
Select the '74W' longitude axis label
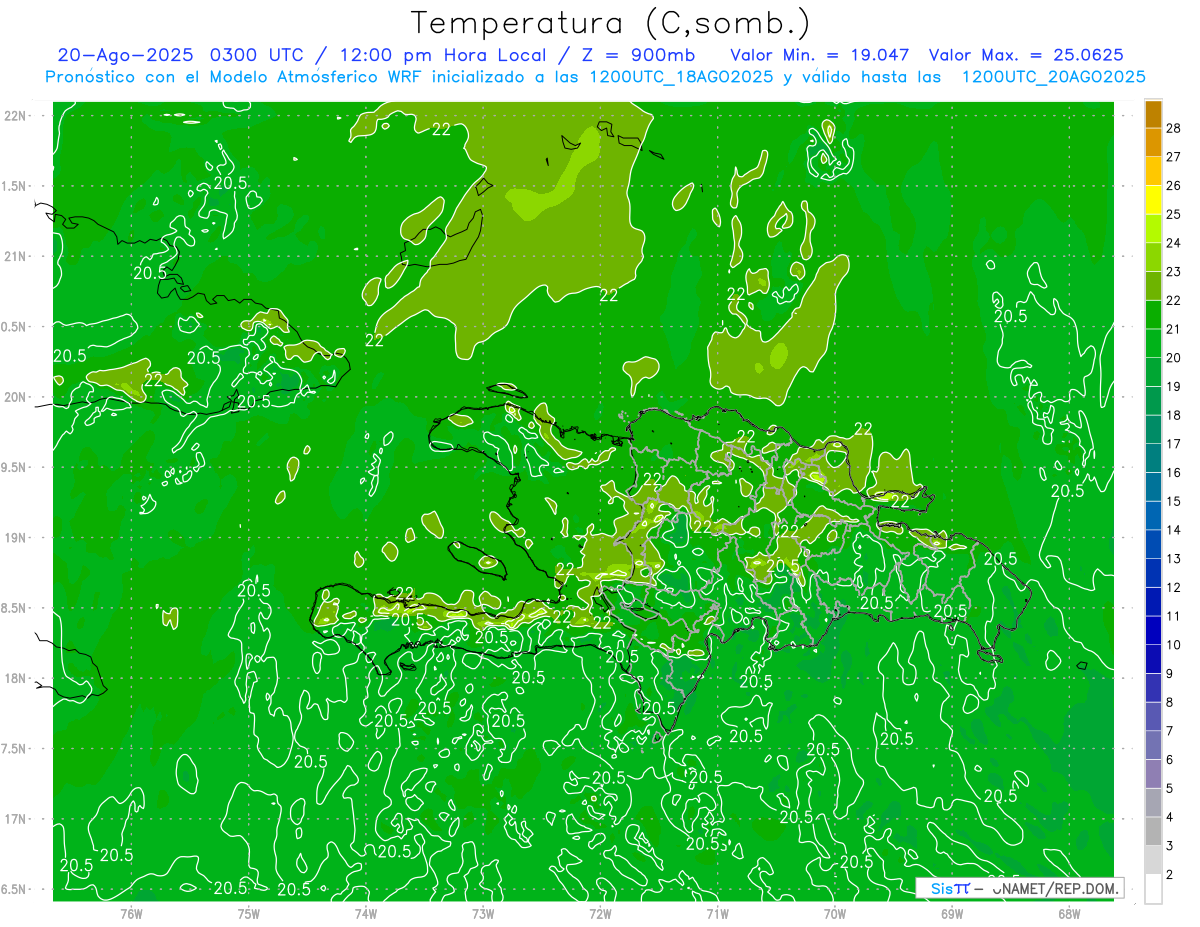point(366,913)
